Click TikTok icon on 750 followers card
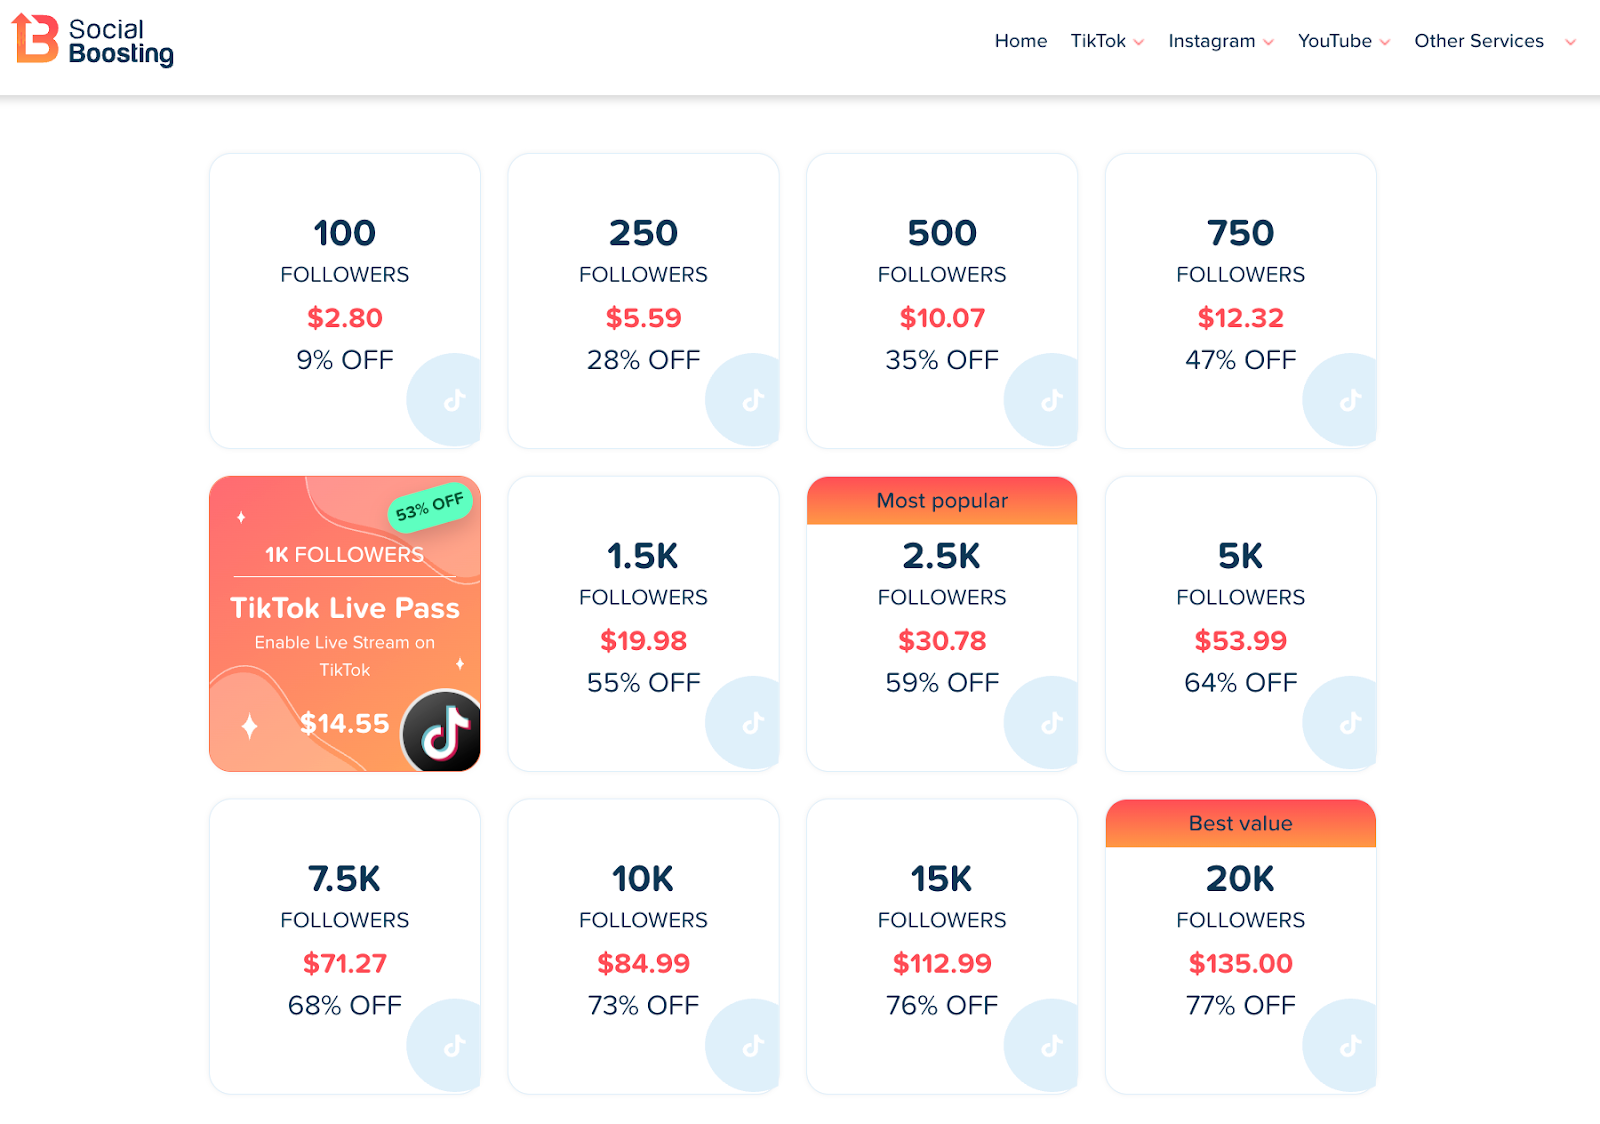This screenshot has height=1124, width=1600. coord(1350,400)
